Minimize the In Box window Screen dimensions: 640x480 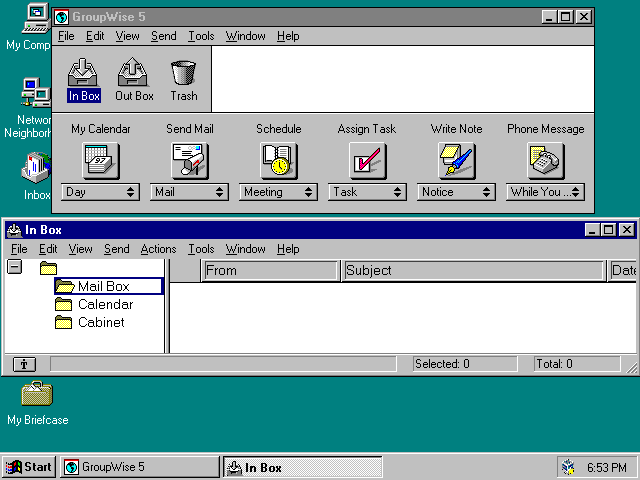click(x=592, y=230)
